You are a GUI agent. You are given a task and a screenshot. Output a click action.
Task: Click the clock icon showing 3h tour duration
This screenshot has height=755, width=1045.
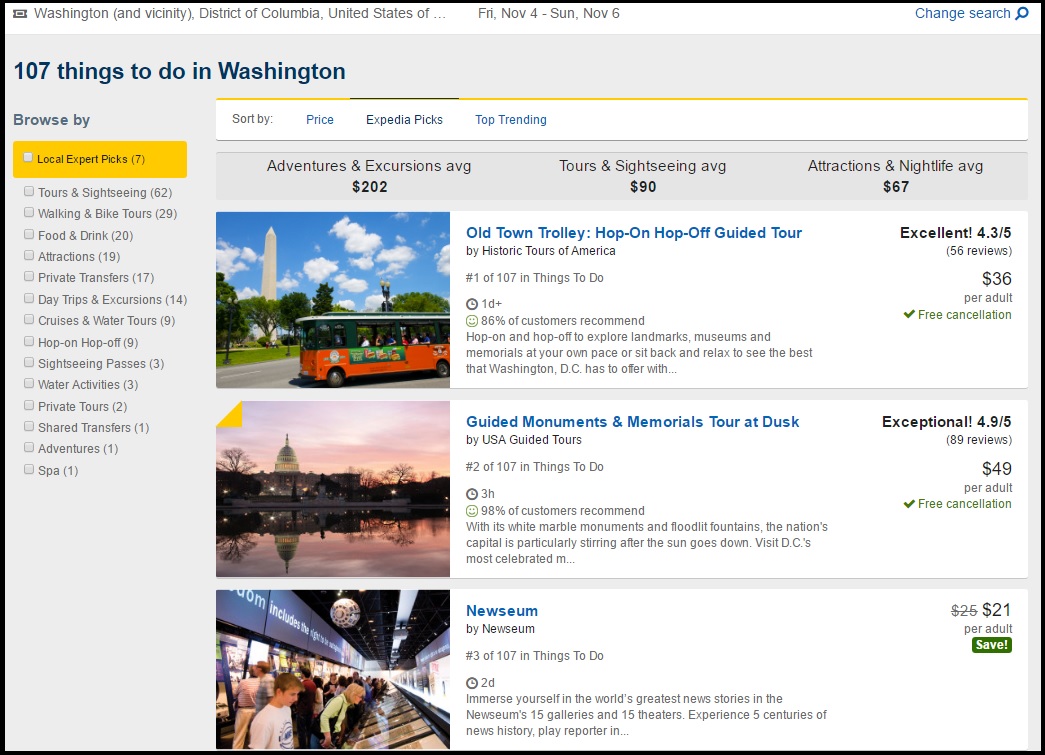click(471, 492)
